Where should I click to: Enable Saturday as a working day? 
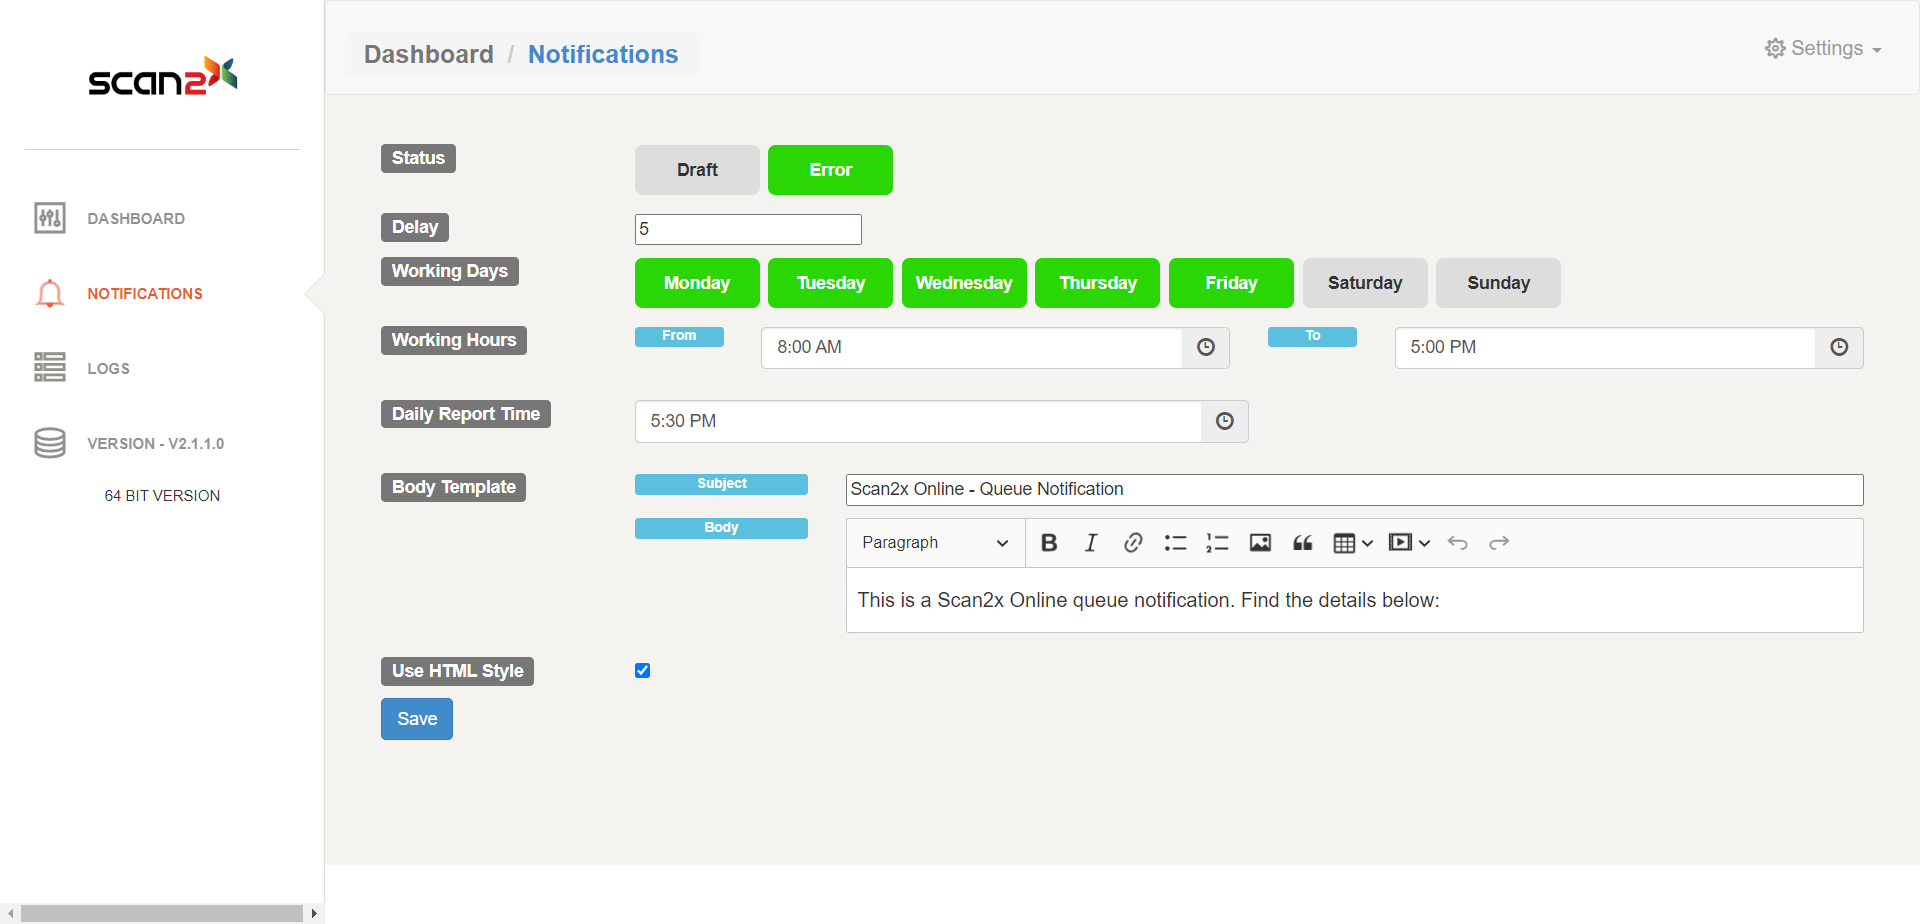coord(1364,283)
